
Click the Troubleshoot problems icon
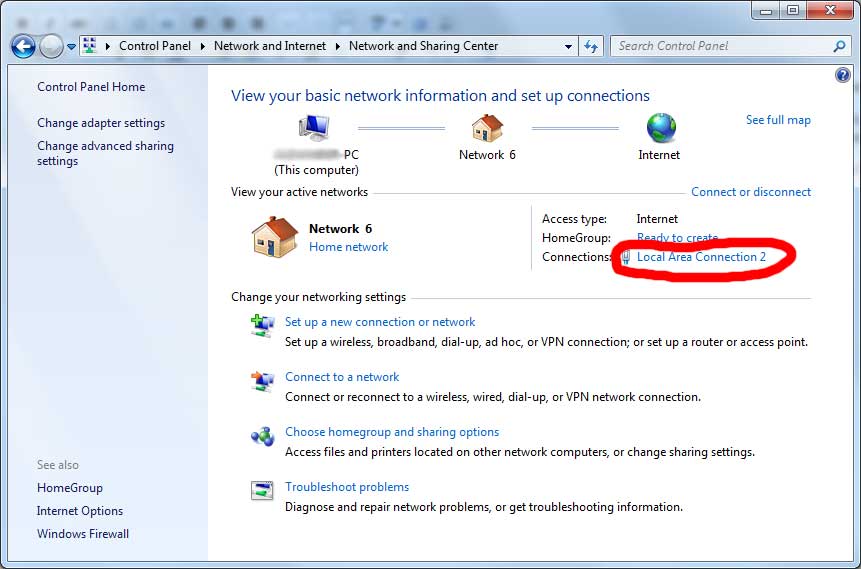(262, 490)
